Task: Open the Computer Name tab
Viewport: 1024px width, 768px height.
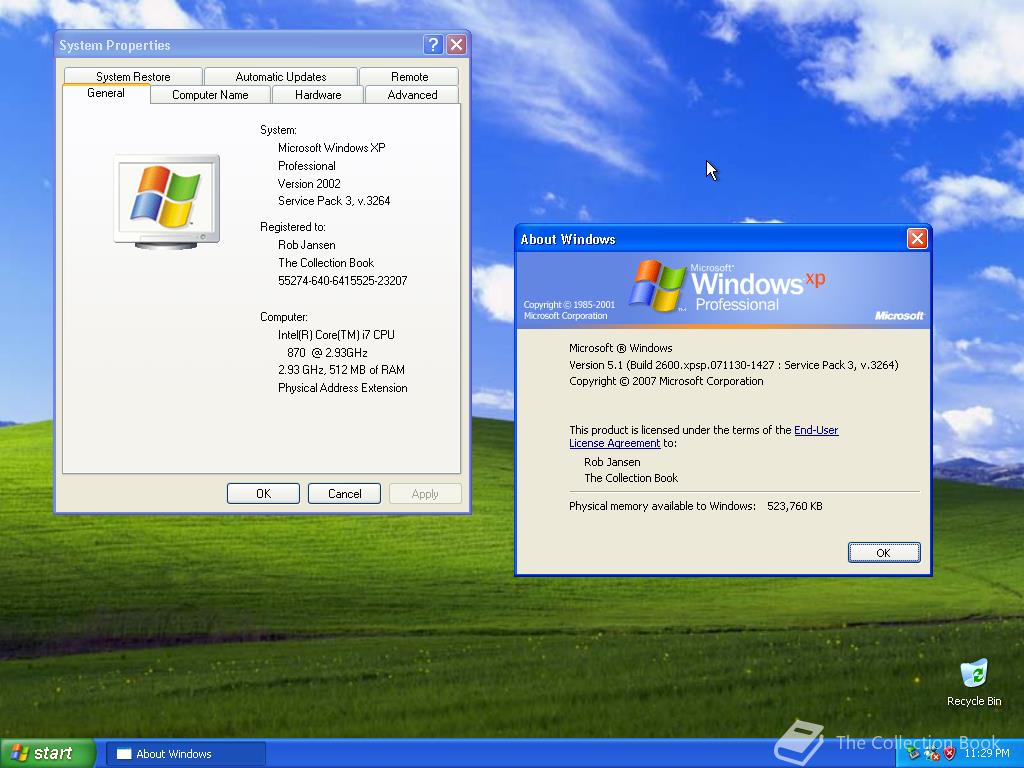Action: [x=210, y=94]
